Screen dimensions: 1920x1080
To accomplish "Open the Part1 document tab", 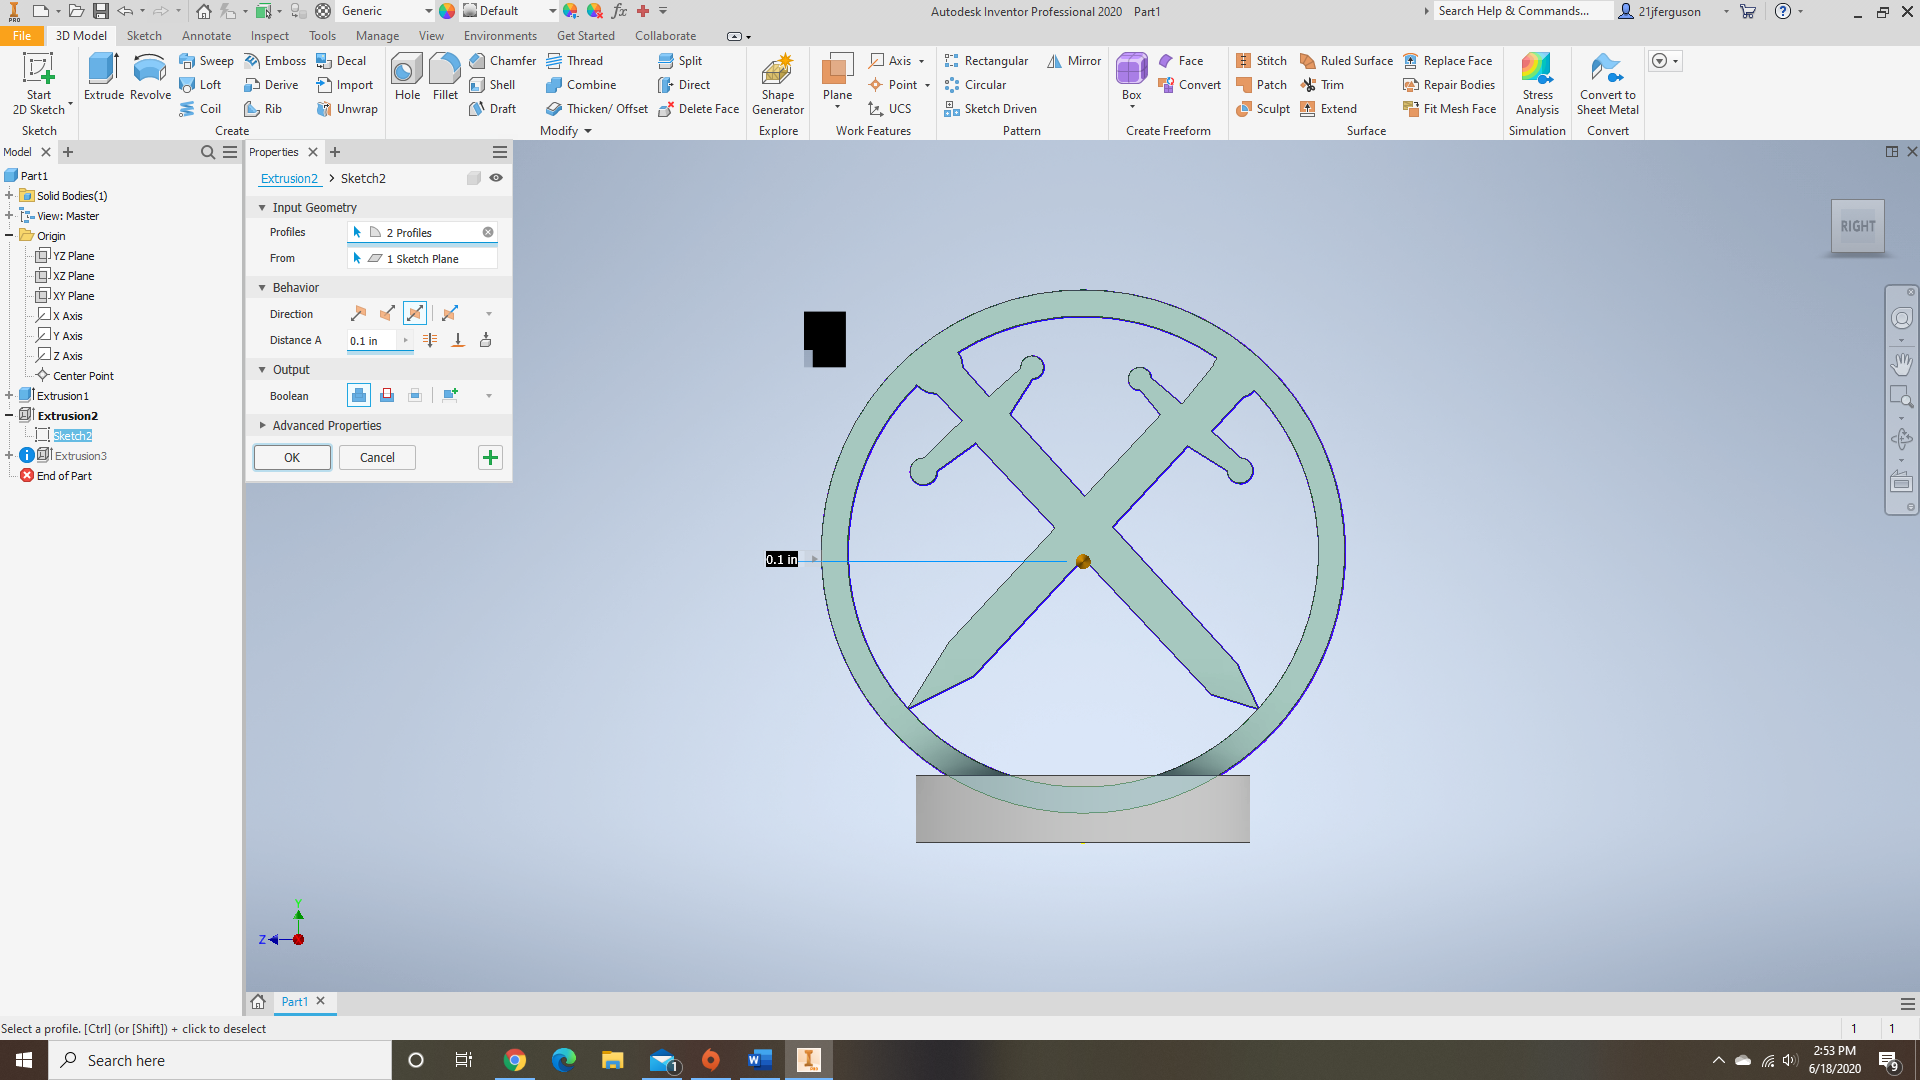I will pyautogui.click(x=294, y=1002).
